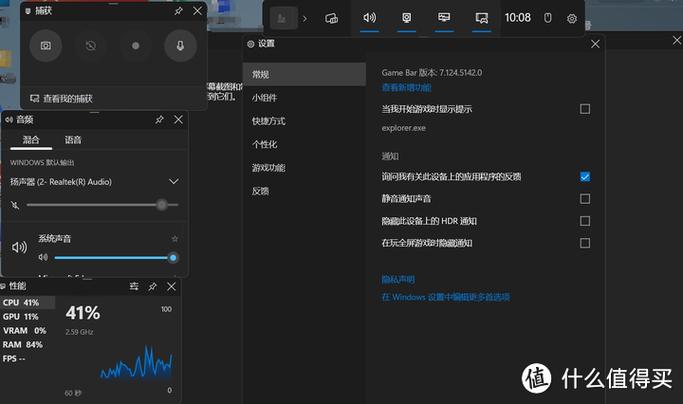The image size is (683, 404).
Task: Select the CPU 41% metric row
Action: pyautogui.click(x=27, y=302)
